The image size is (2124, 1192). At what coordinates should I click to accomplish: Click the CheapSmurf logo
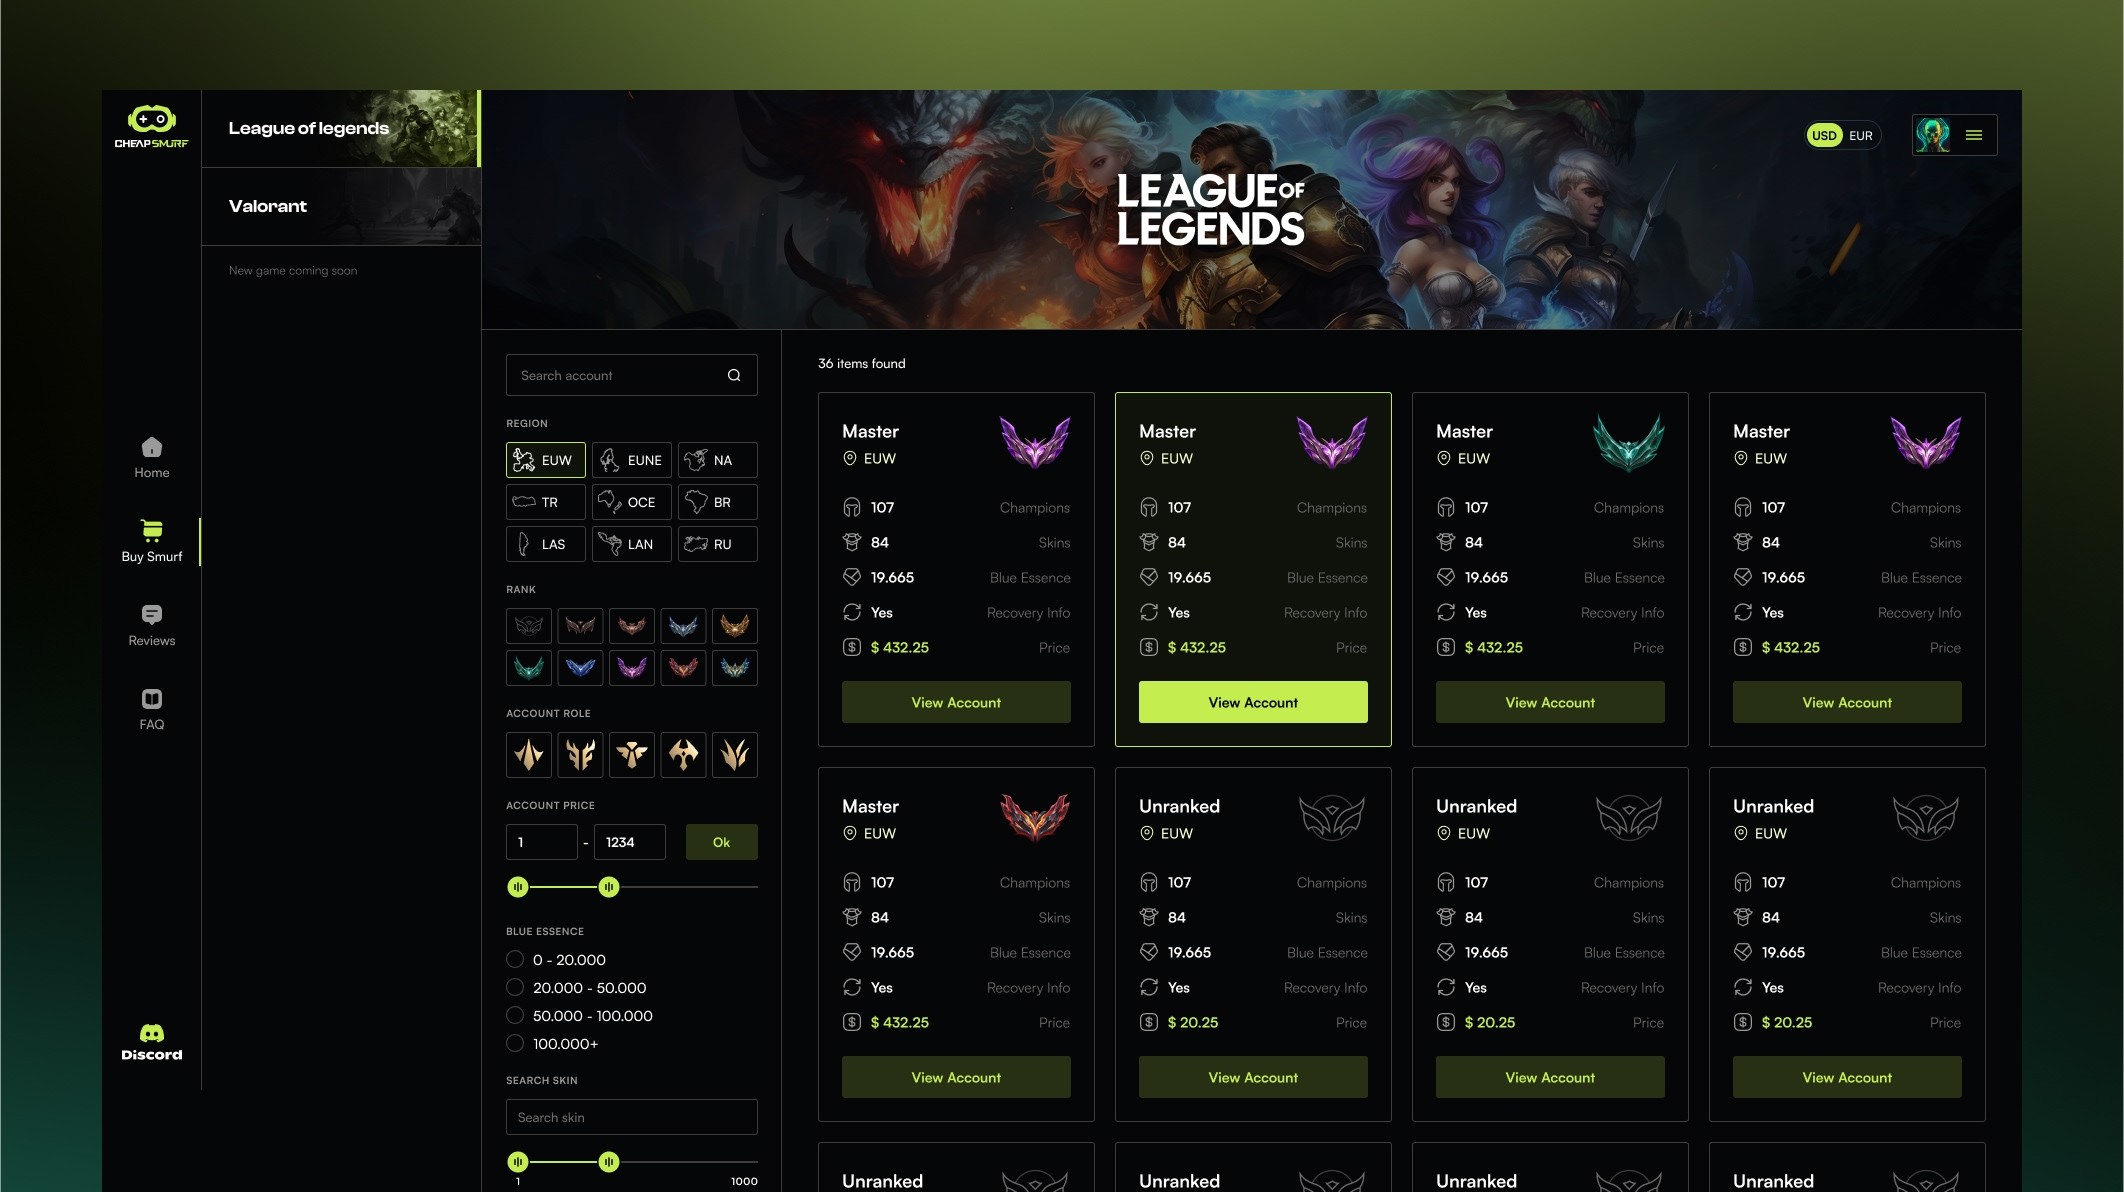[x=151, y=127]
